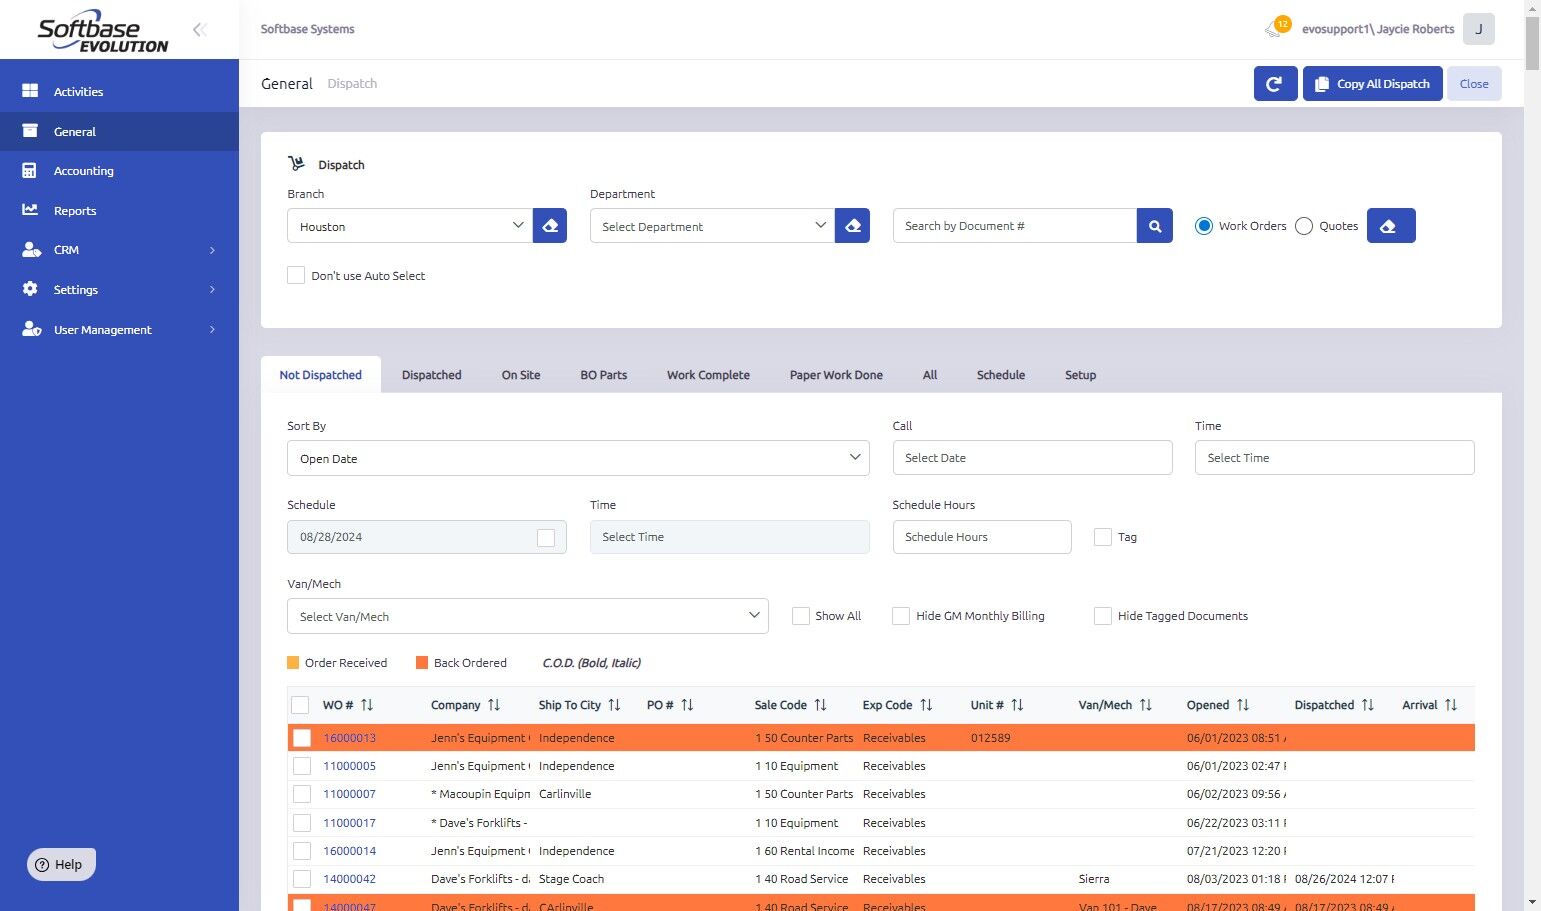
Task: Switch to the Dispatched tab
Action: click(x=431, y=375)
